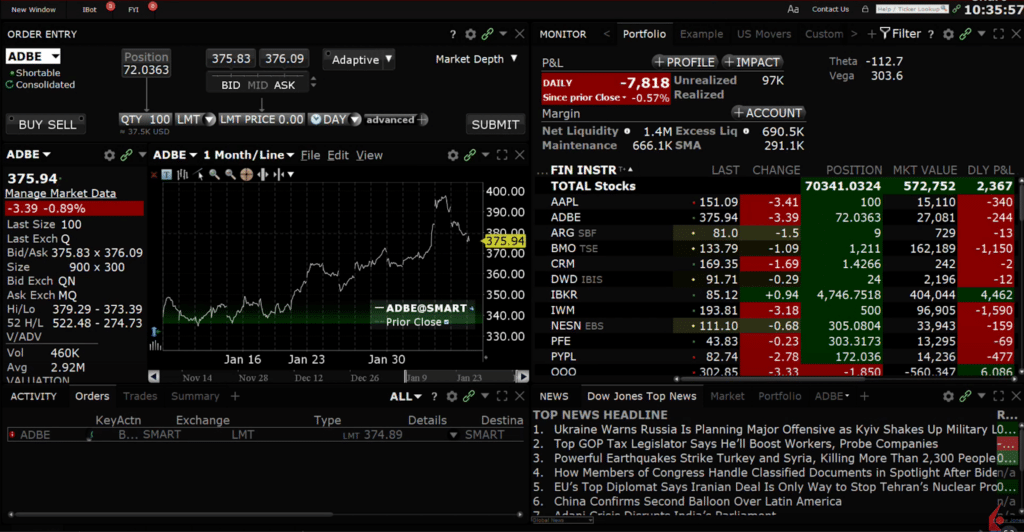Click the ACCOUNT button
This screenshot has width=1024, height=532.
767,113
